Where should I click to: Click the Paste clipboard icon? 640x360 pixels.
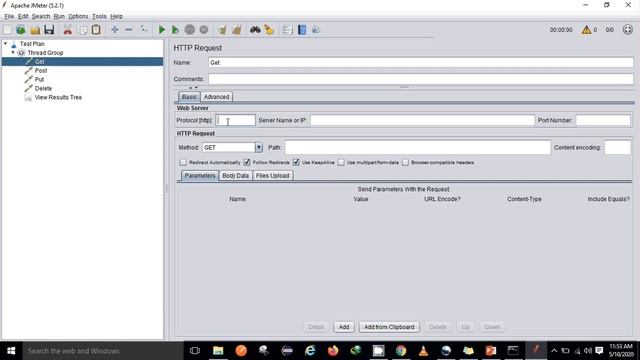pyautogui.click(x=96, y=30)
